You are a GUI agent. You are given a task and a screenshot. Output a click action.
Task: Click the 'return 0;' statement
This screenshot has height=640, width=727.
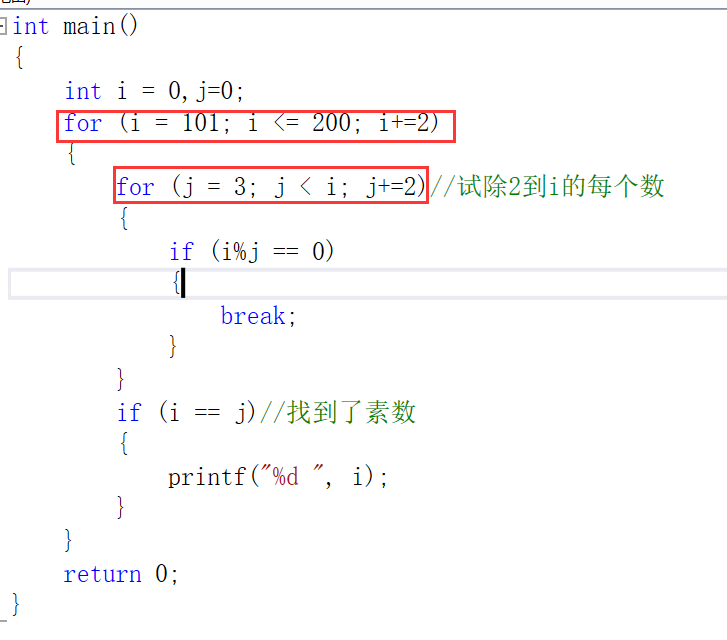point(121,574)
